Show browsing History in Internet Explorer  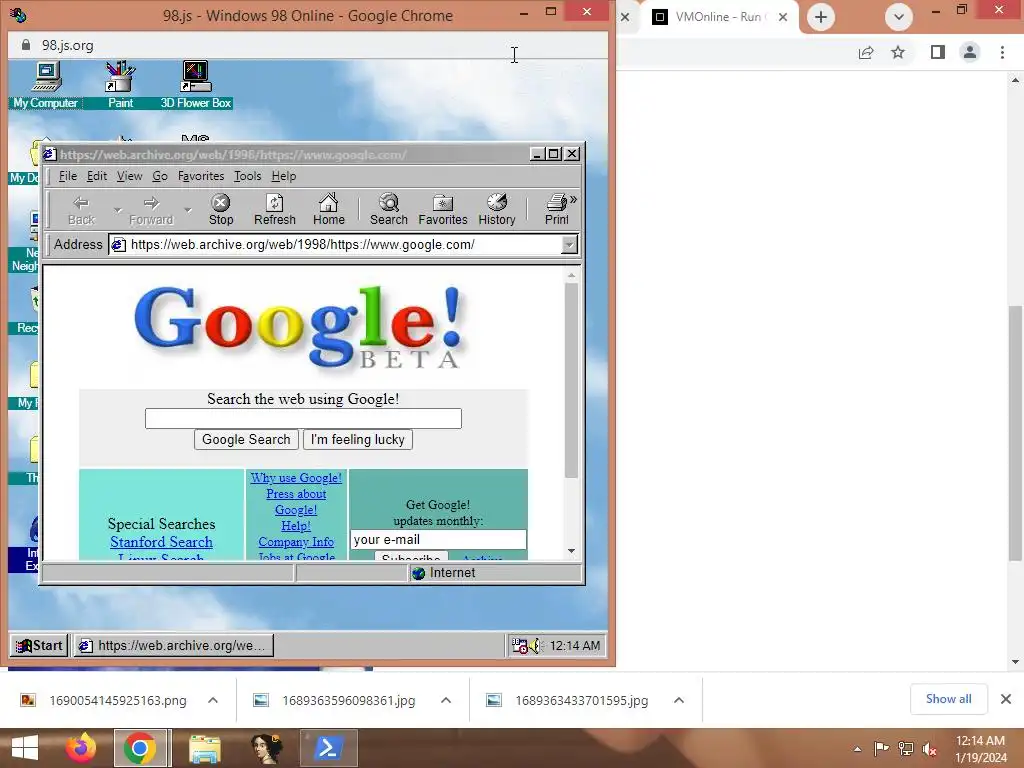tap(497, 210)
